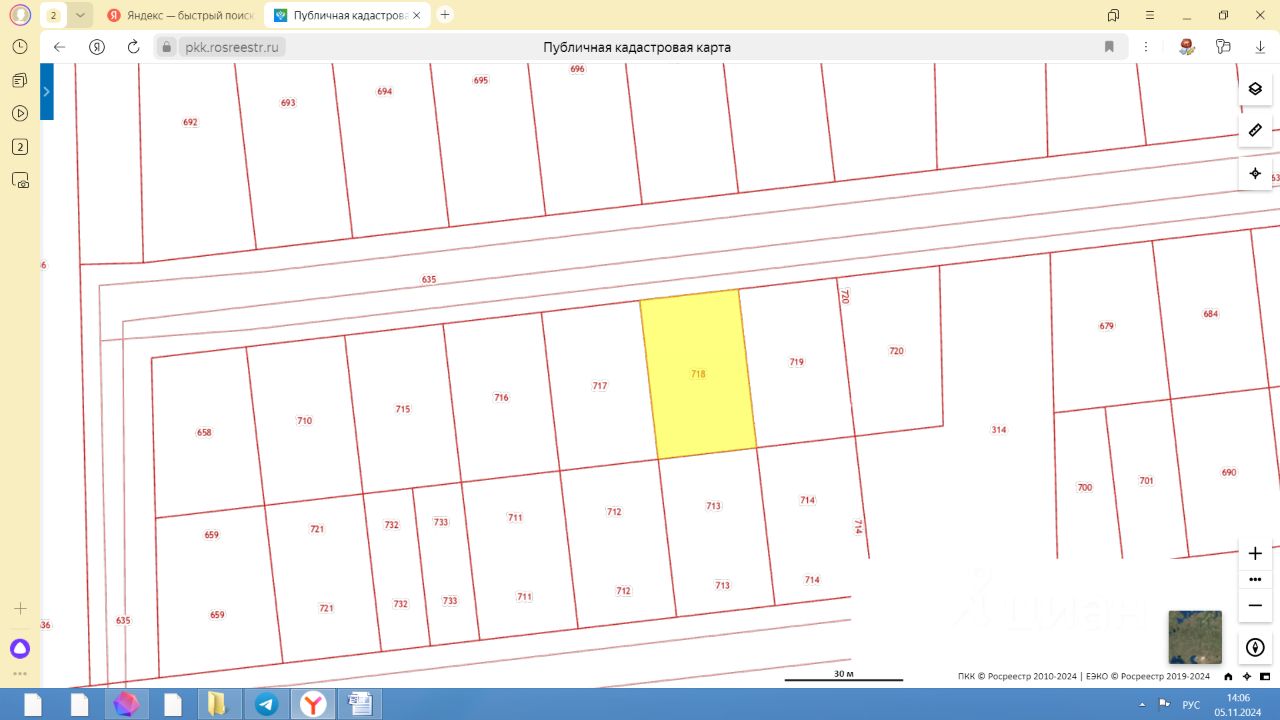
Task: Go back to the previous page
Action: click(x=59, y=47)
